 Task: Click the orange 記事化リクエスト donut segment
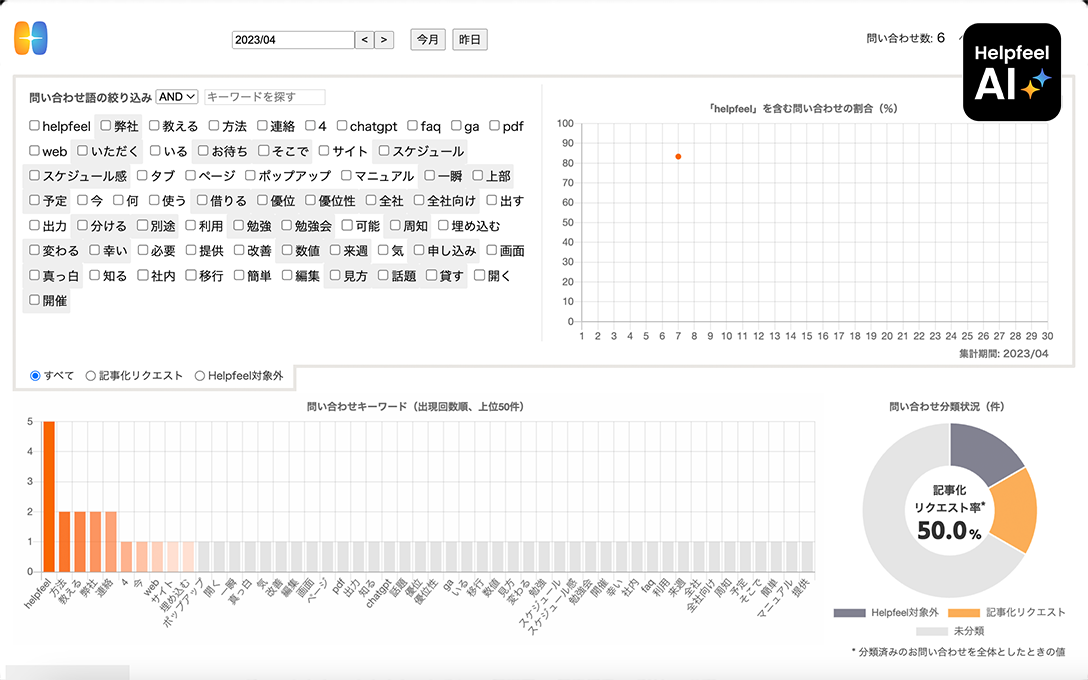[x=1017, y=510]
